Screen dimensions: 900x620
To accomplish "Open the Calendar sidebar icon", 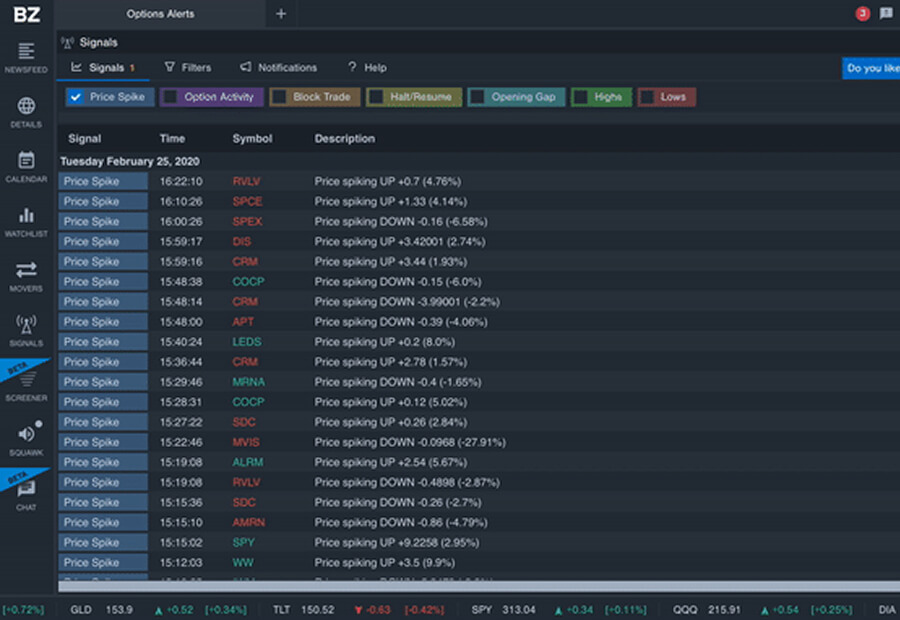I will [x=26, y=161].
